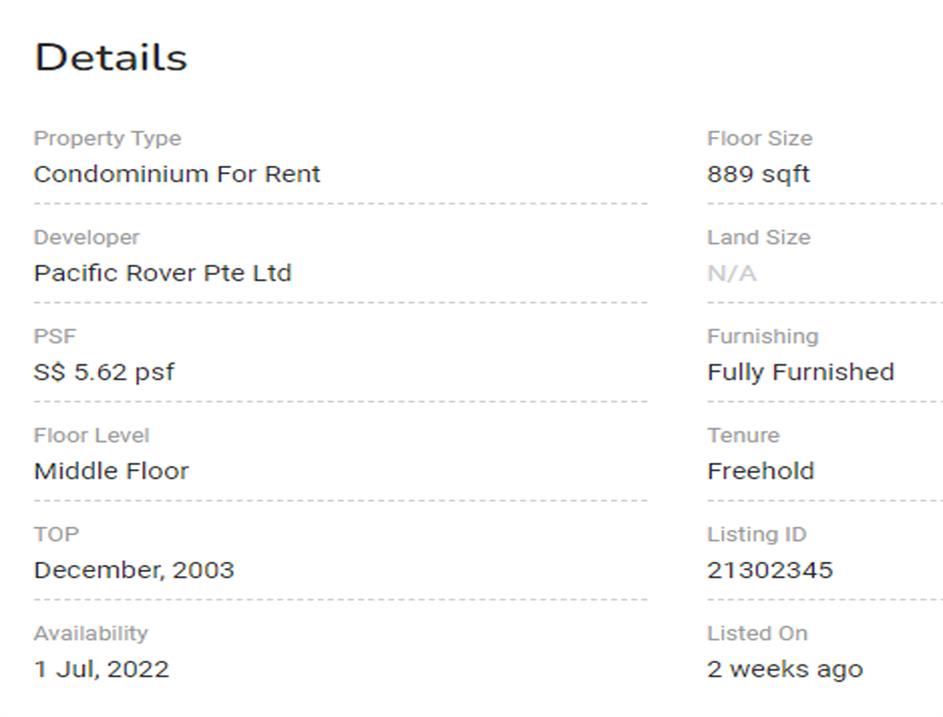943x717 pixels.
Task: Click the Developer label
Action: click(86, 237)
